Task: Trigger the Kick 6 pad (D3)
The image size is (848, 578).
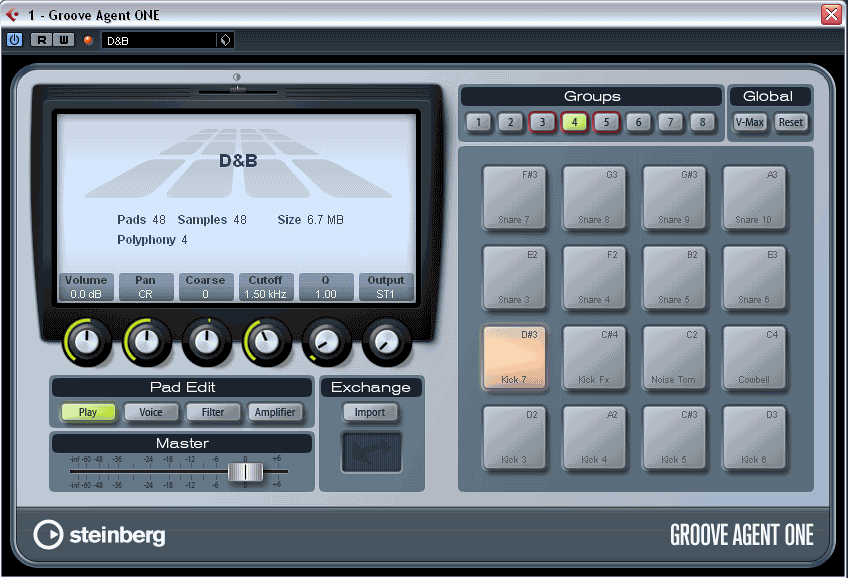Action: [x=754, y=437]
